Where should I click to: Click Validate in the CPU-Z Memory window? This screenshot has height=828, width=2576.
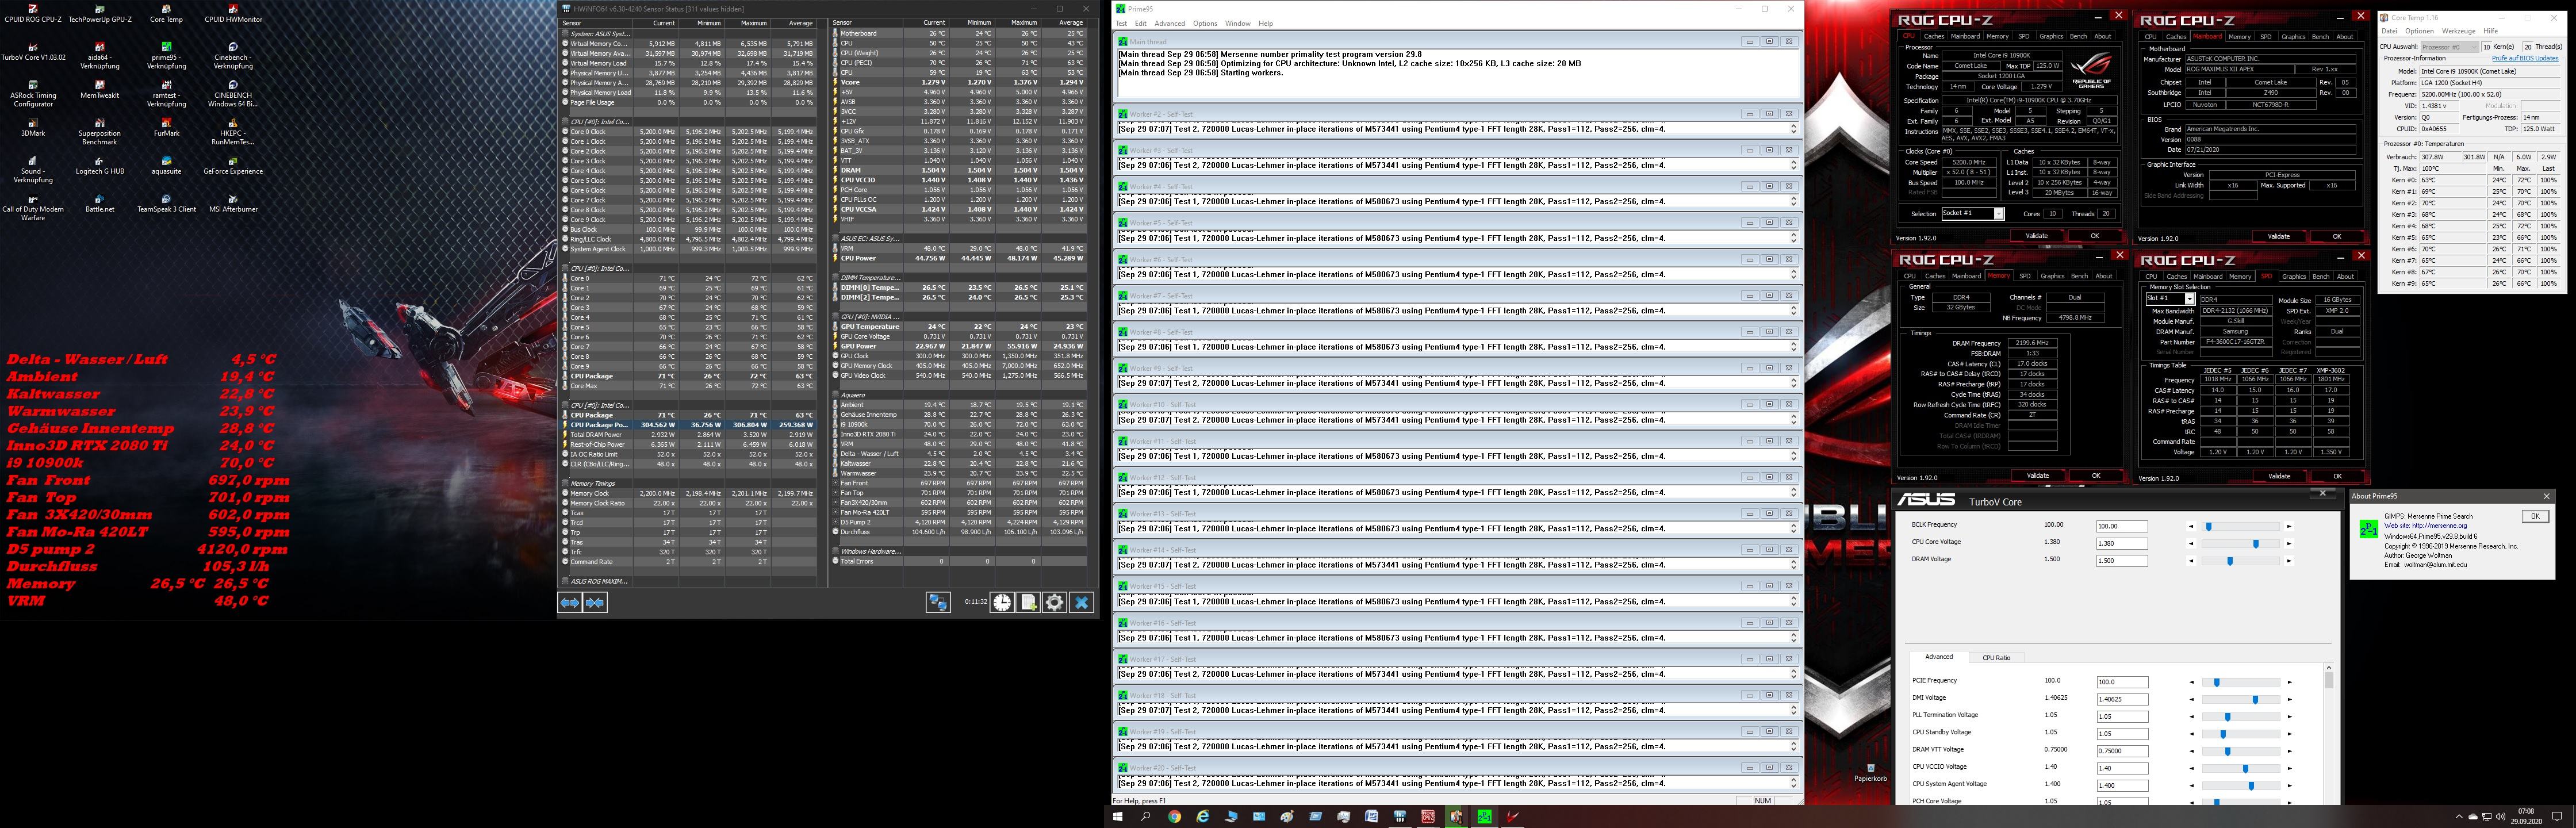tap(2037, 475)
